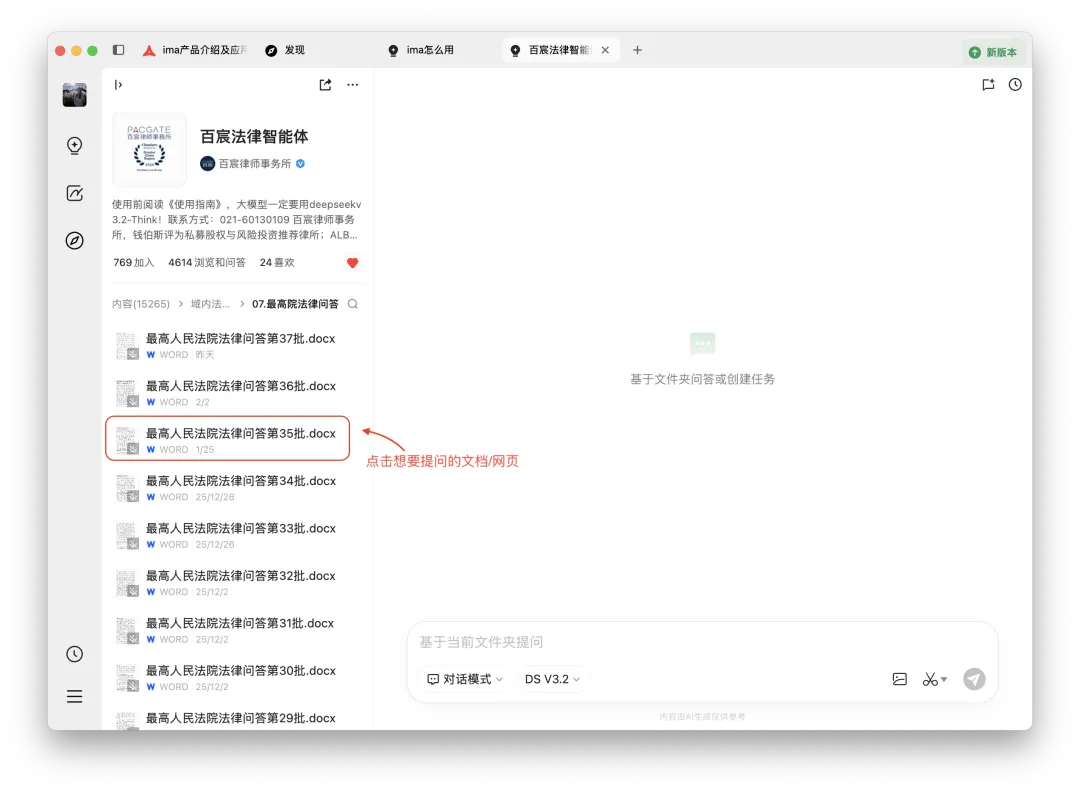Open the discover compass icon in sidebar
This screenshot has width=1080, height=793.
point(74,240)
